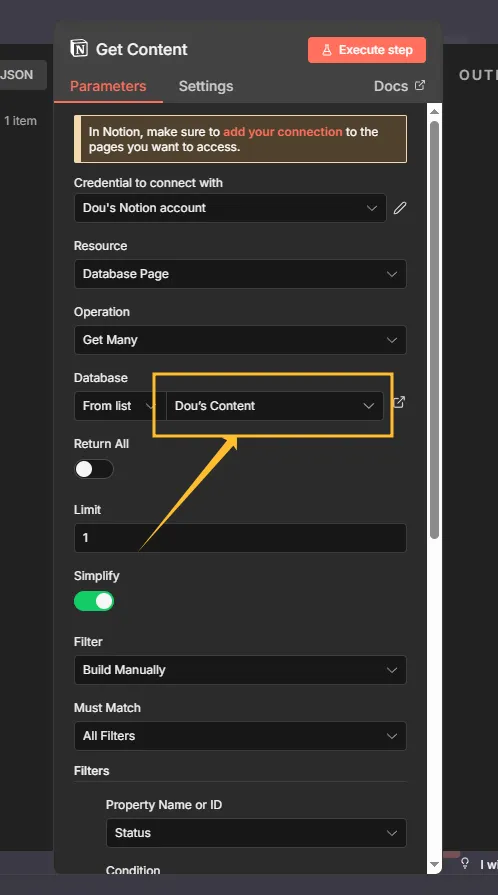This screenshot has height=895, width=498.
Task: Click the scrollbar down arrow
Action: (435, 865)
